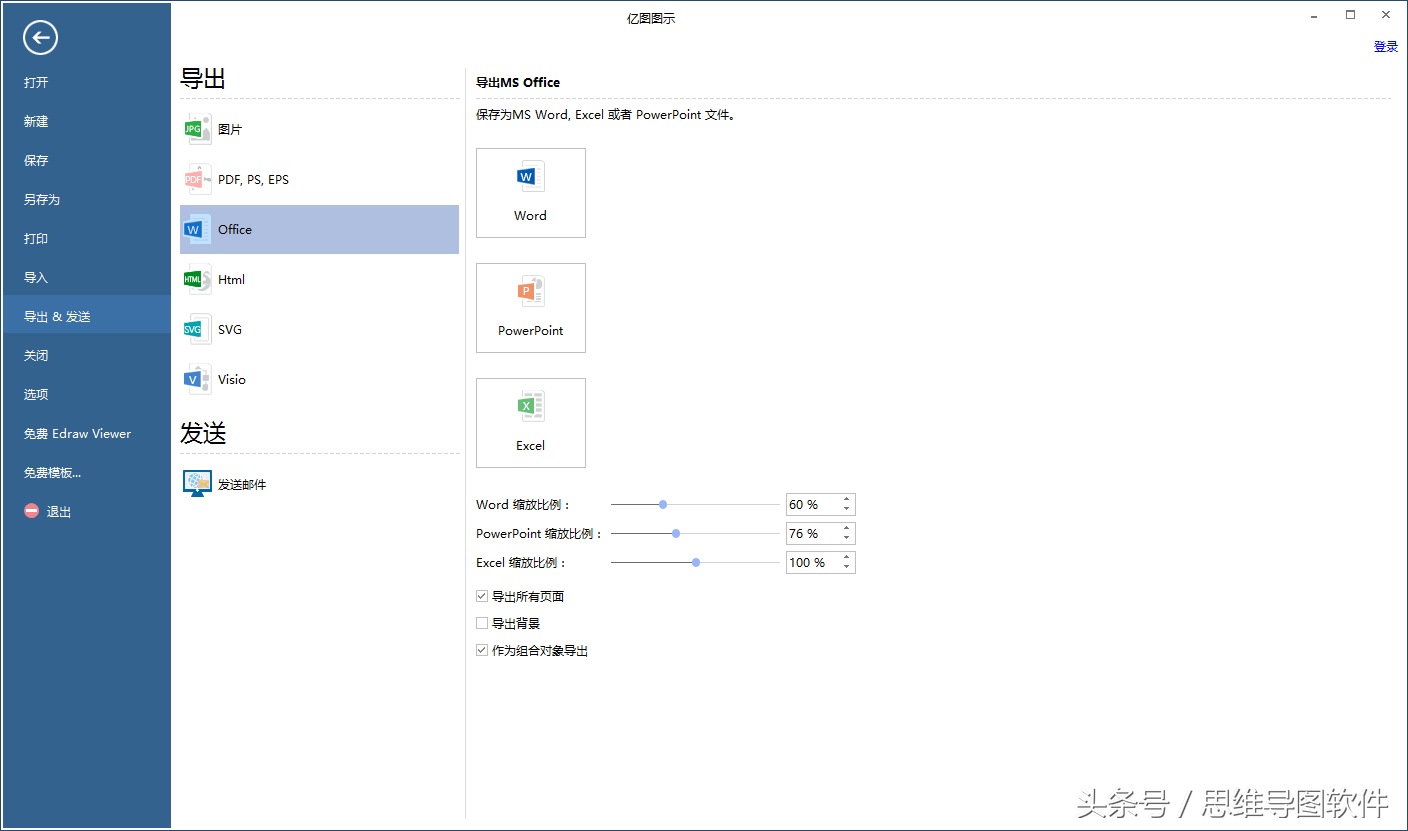
Task: Click the Word 缩放比例 slider handle
Action: click(x=663, y=505)
